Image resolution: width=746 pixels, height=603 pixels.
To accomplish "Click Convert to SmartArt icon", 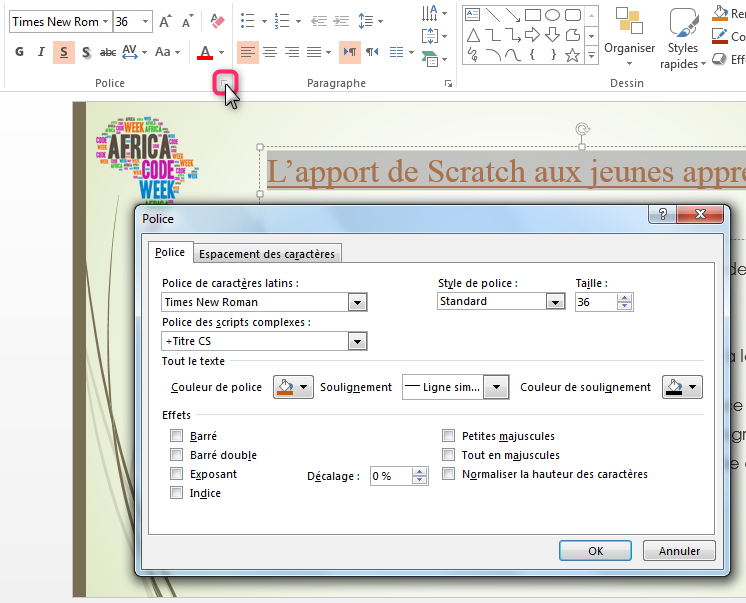I will (431, 59).
